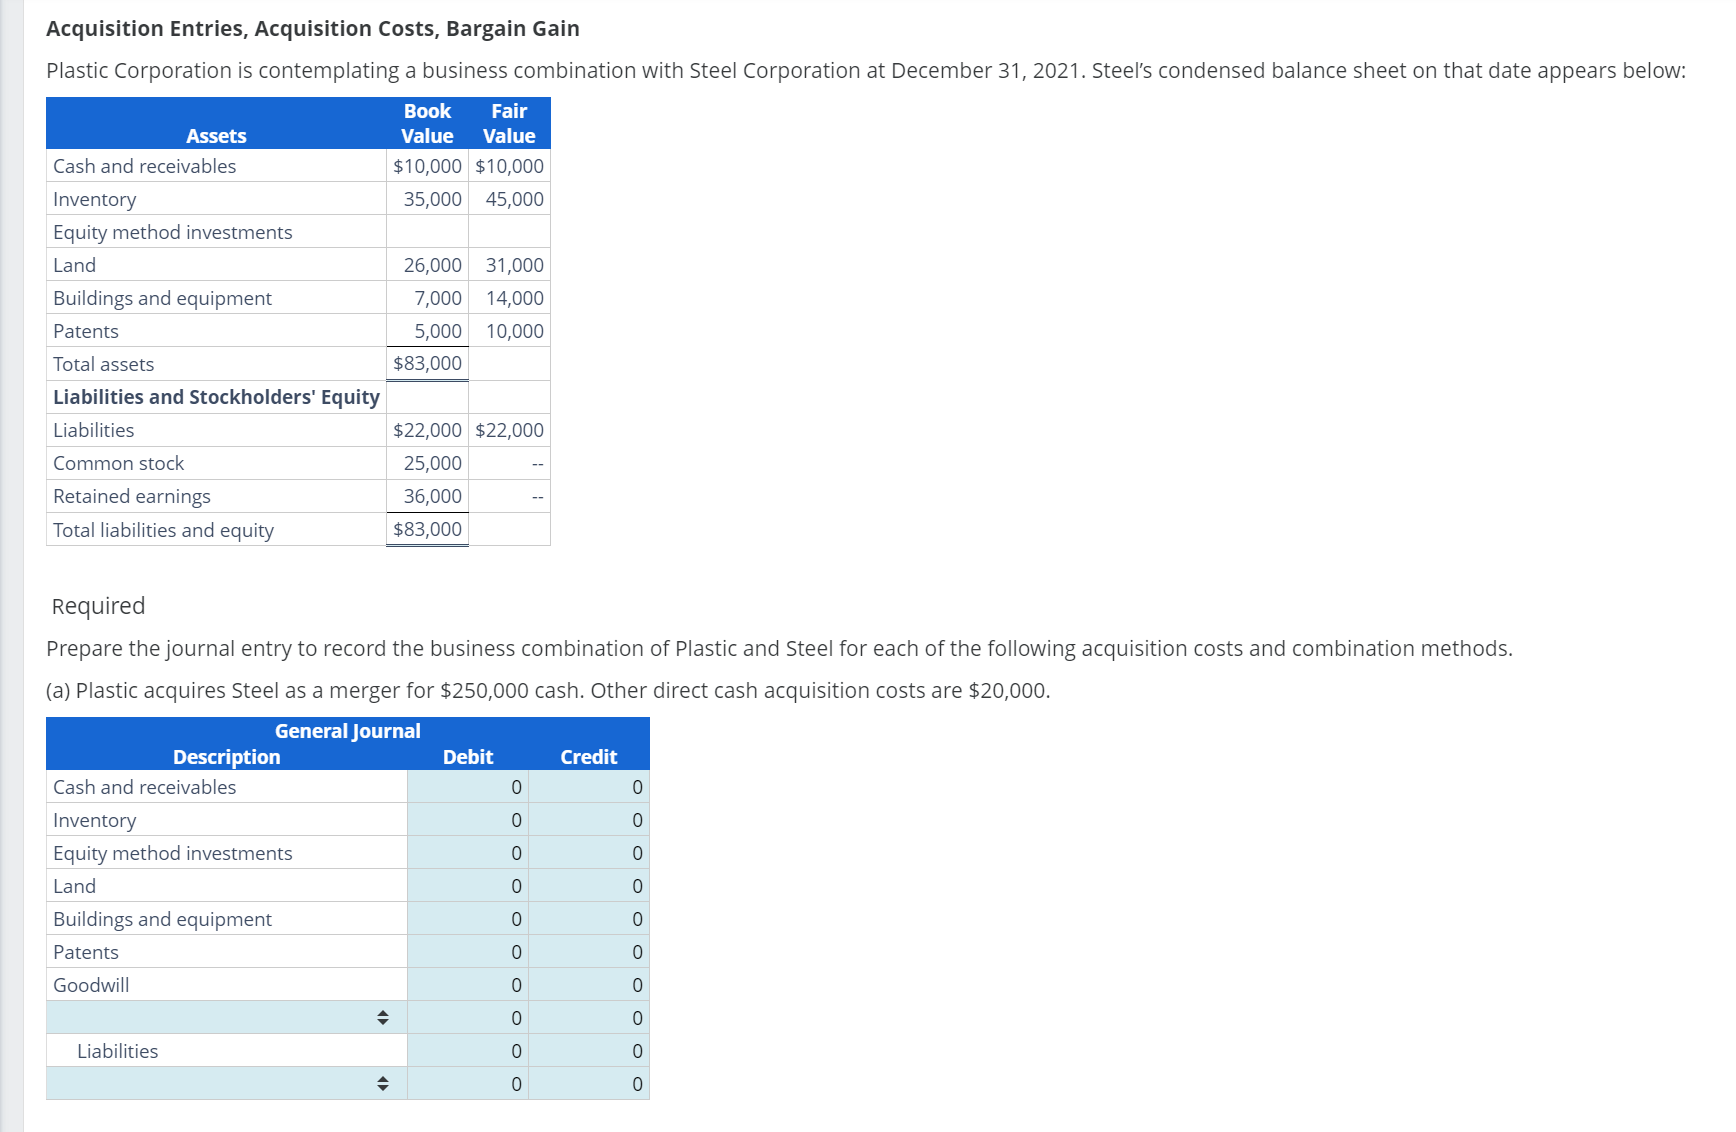Click the Buildings and equipment Debit cell
The width and height of the screenshot is (1736, 1132).
pos(468,919)
